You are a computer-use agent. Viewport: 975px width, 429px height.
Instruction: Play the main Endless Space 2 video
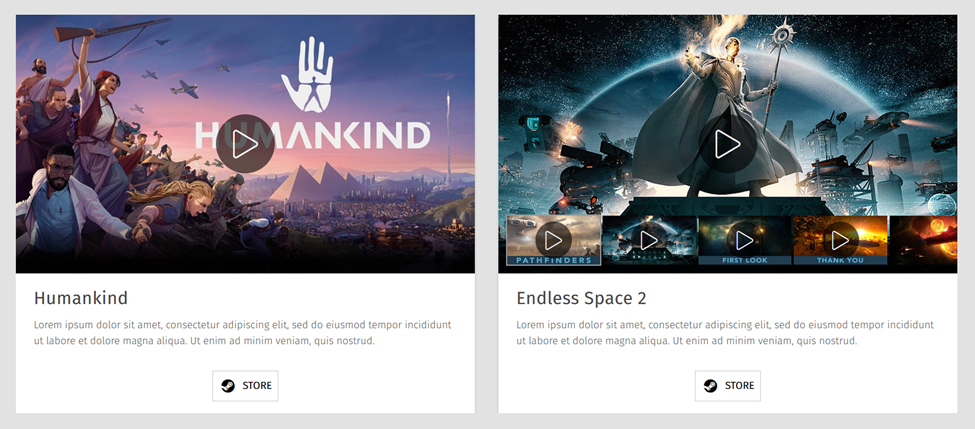tap(728, 144)
